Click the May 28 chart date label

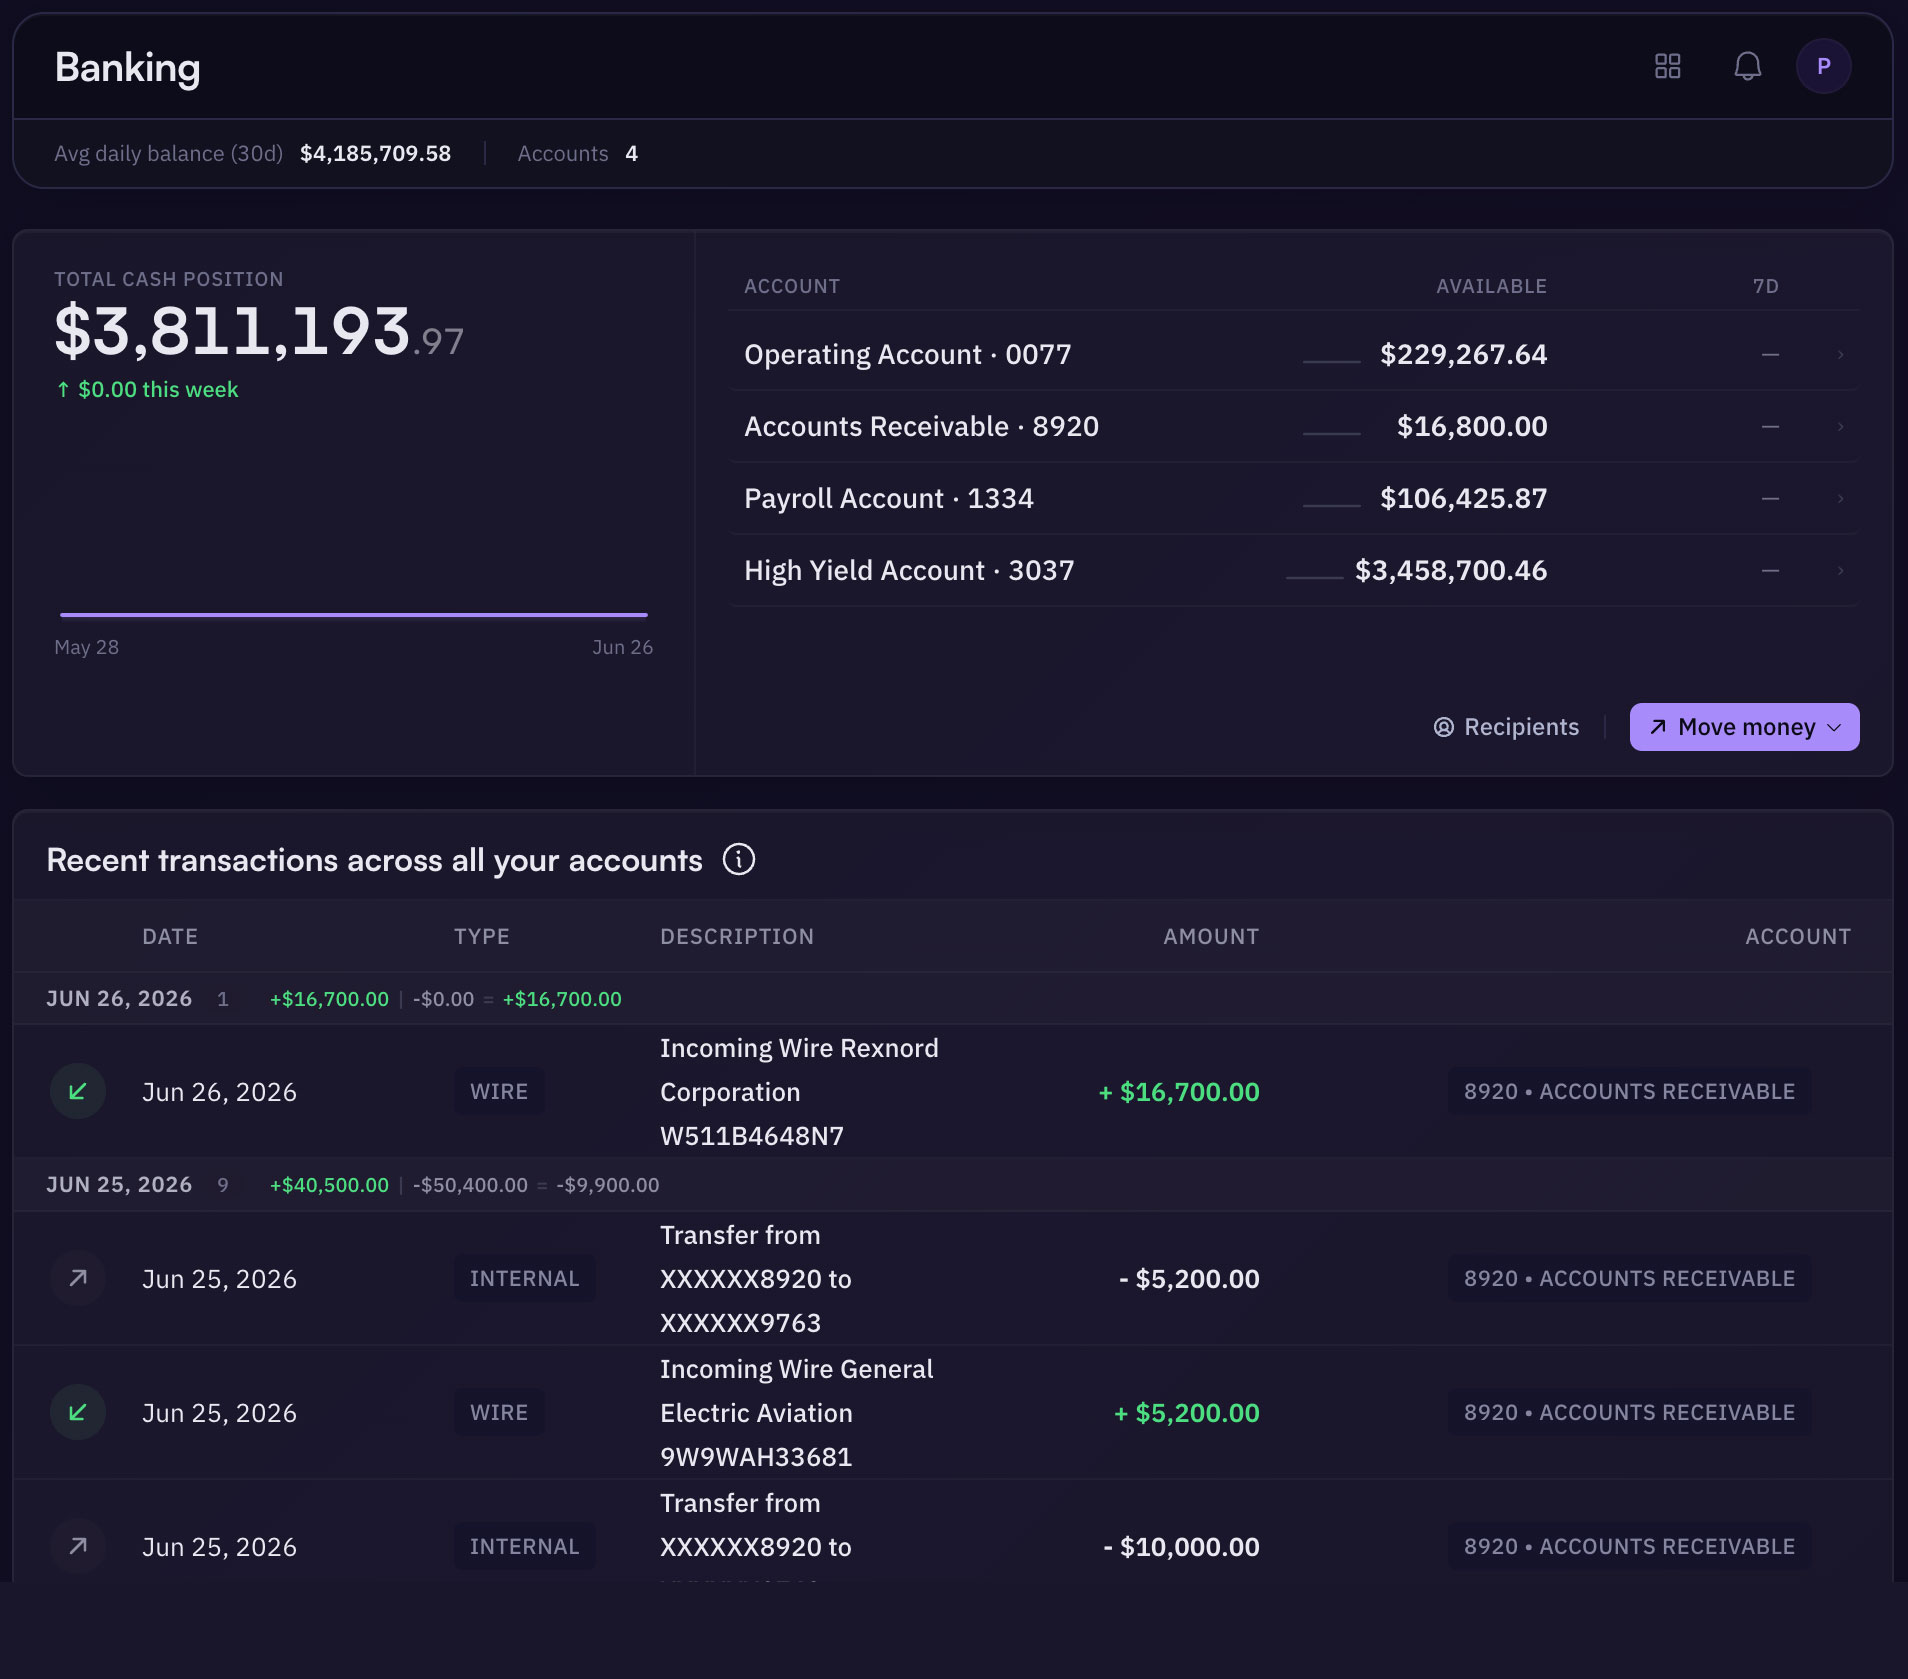86,647
